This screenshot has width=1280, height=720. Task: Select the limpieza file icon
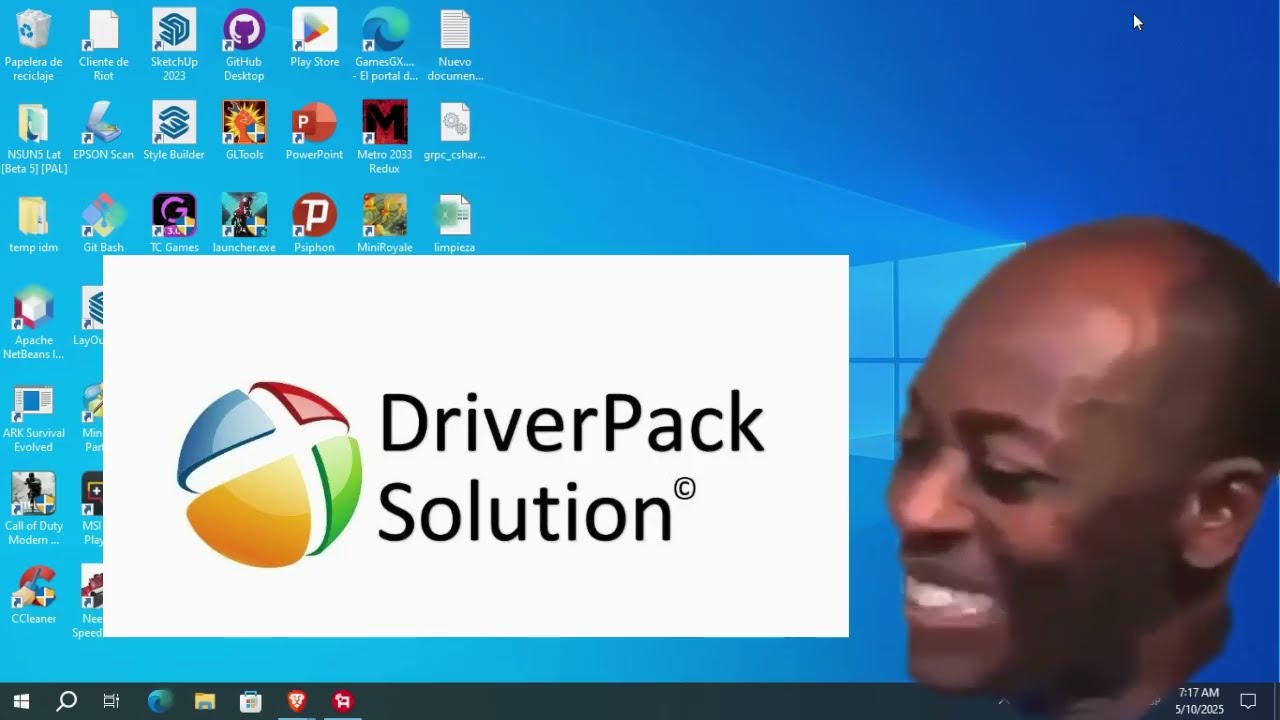[x=455, y=224]
